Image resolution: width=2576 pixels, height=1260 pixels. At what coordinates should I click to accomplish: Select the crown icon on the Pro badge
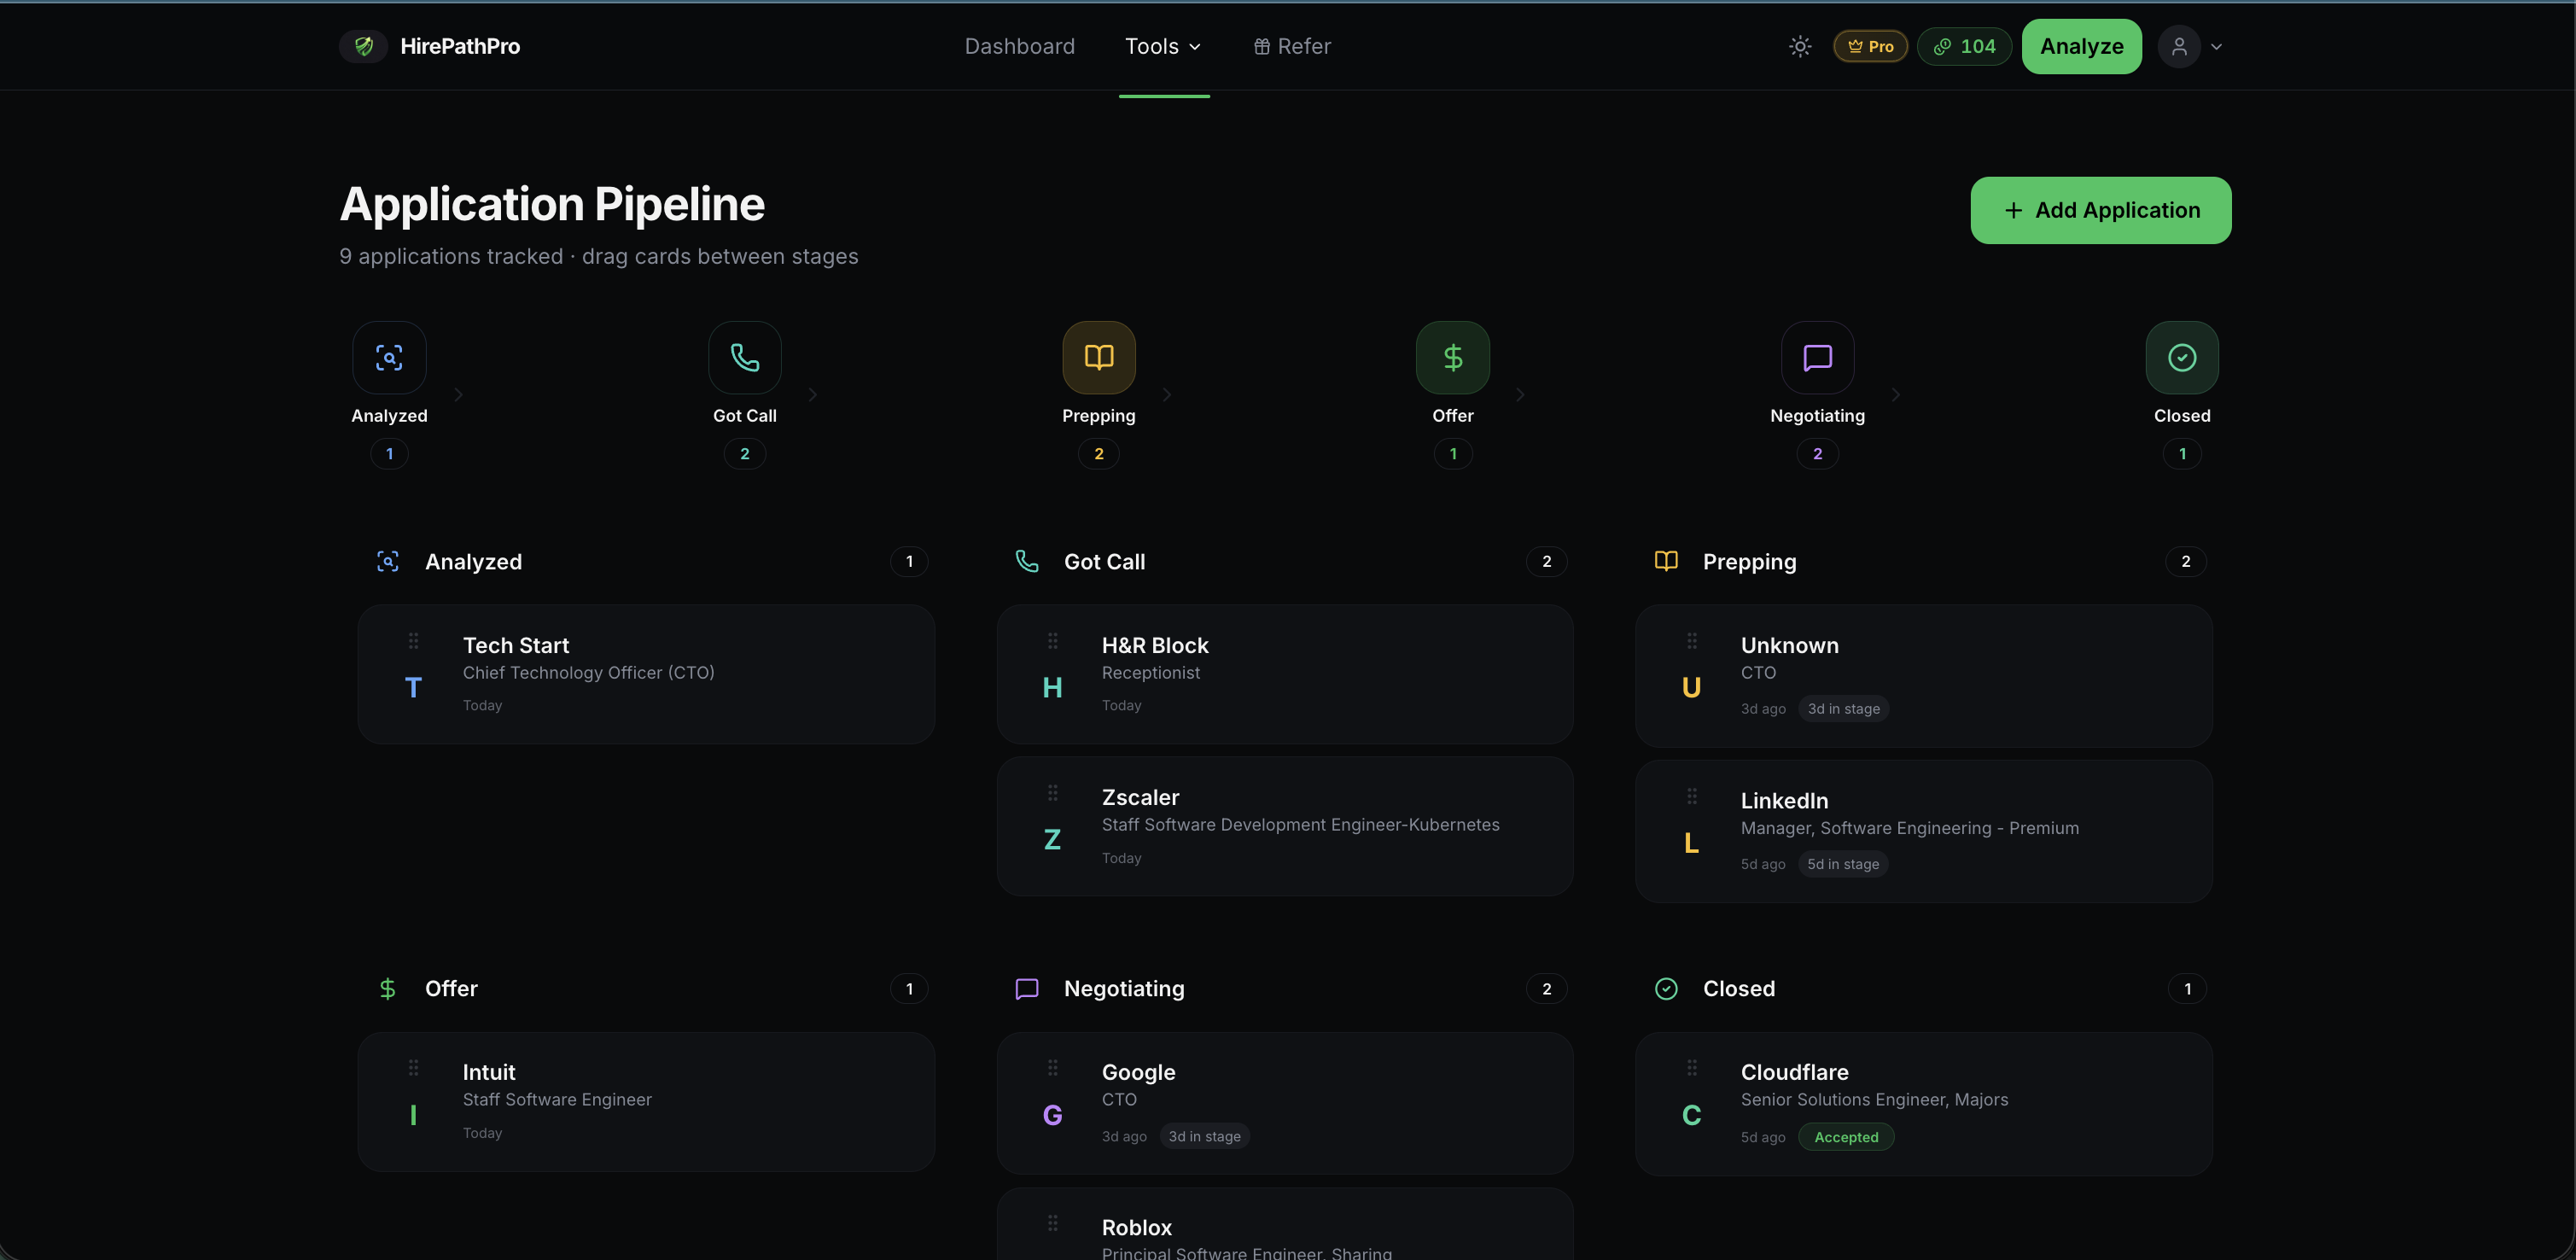(1853, 46)
